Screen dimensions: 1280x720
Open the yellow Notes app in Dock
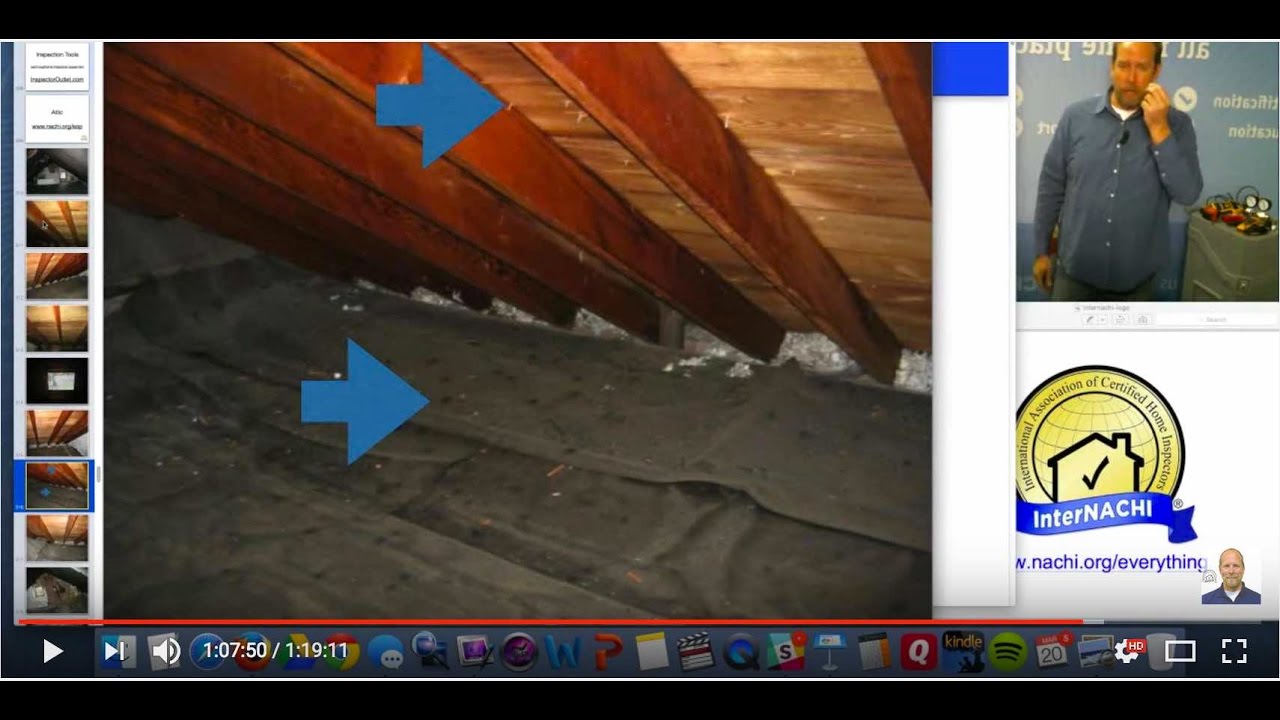pos(652,652)
